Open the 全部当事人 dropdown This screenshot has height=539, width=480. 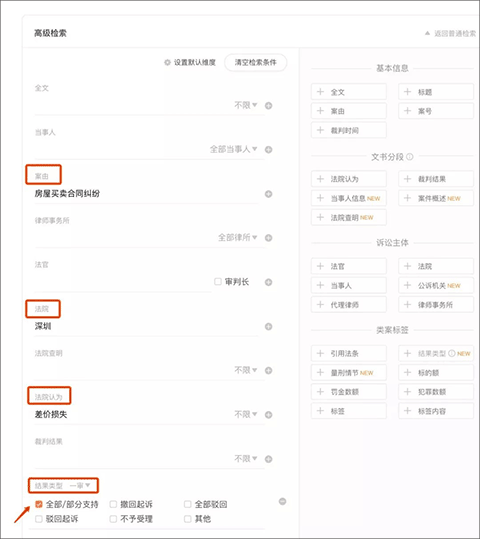(233, 149)
